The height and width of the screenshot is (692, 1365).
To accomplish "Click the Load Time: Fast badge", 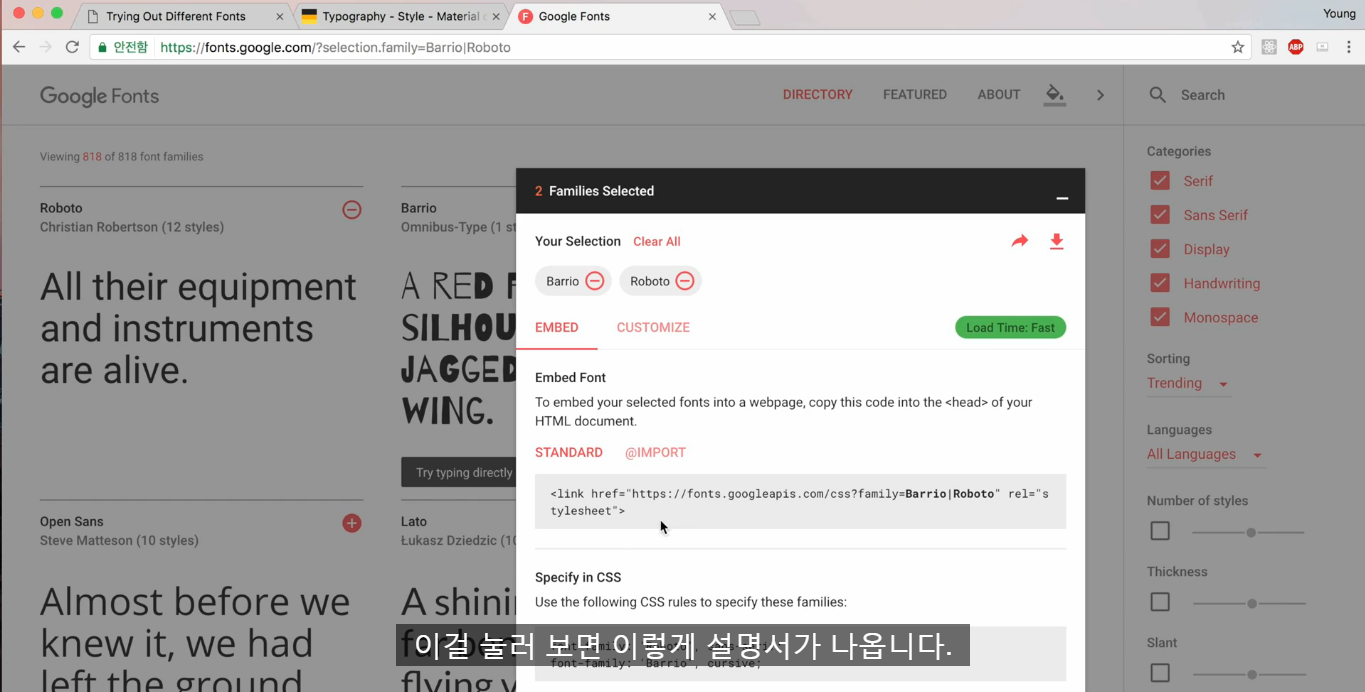I will click(1010, 327).
